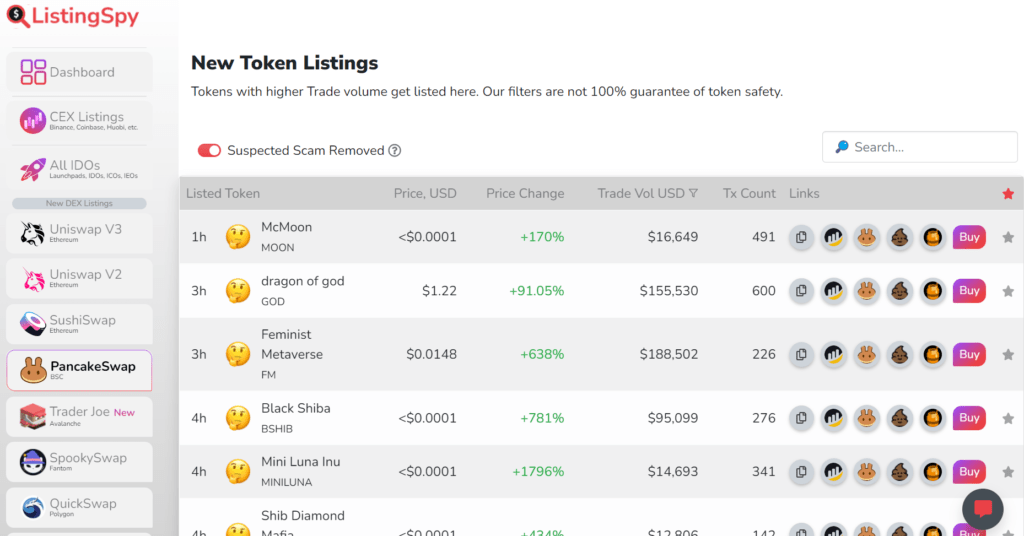Open the bar-chart icon for dragon of god
The image size is (1024, 536).
tap(833, 291)
